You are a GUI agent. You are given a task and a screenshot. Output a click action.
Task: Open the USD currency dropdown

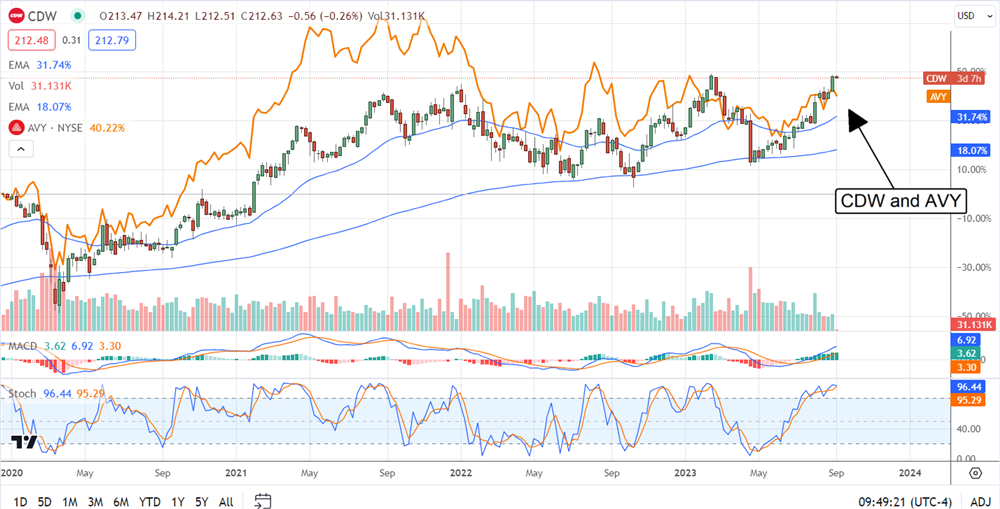pyautogui.click(x=973, y=15)
